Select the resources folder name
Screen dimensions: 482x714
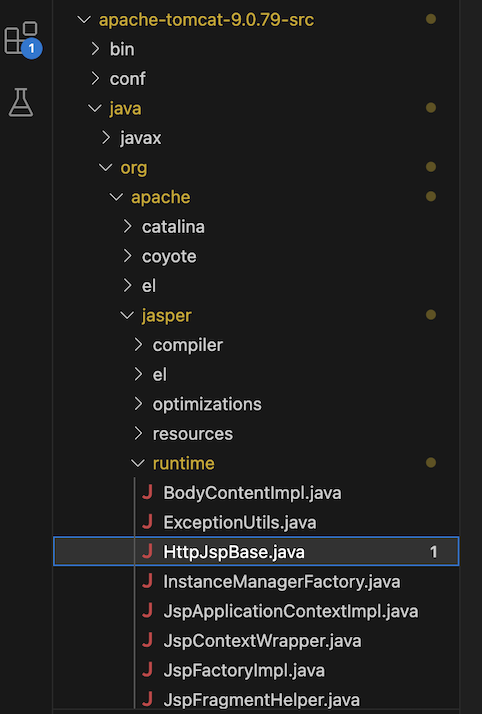193,434
